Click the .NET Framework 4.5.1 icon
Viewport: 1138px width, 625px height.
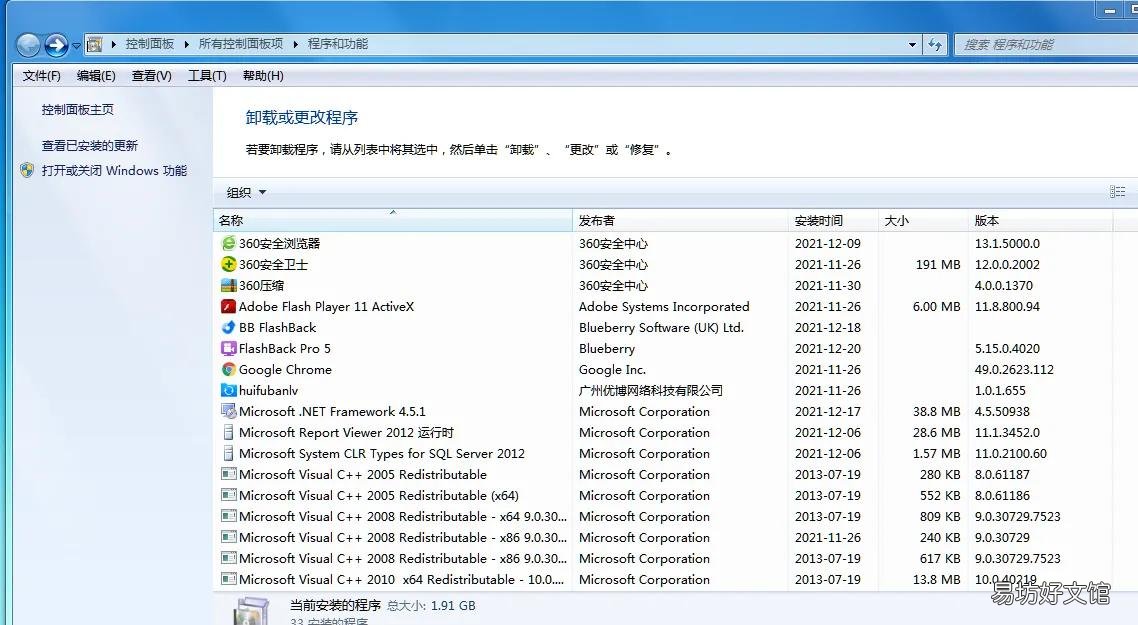click(x=229, y=412)
